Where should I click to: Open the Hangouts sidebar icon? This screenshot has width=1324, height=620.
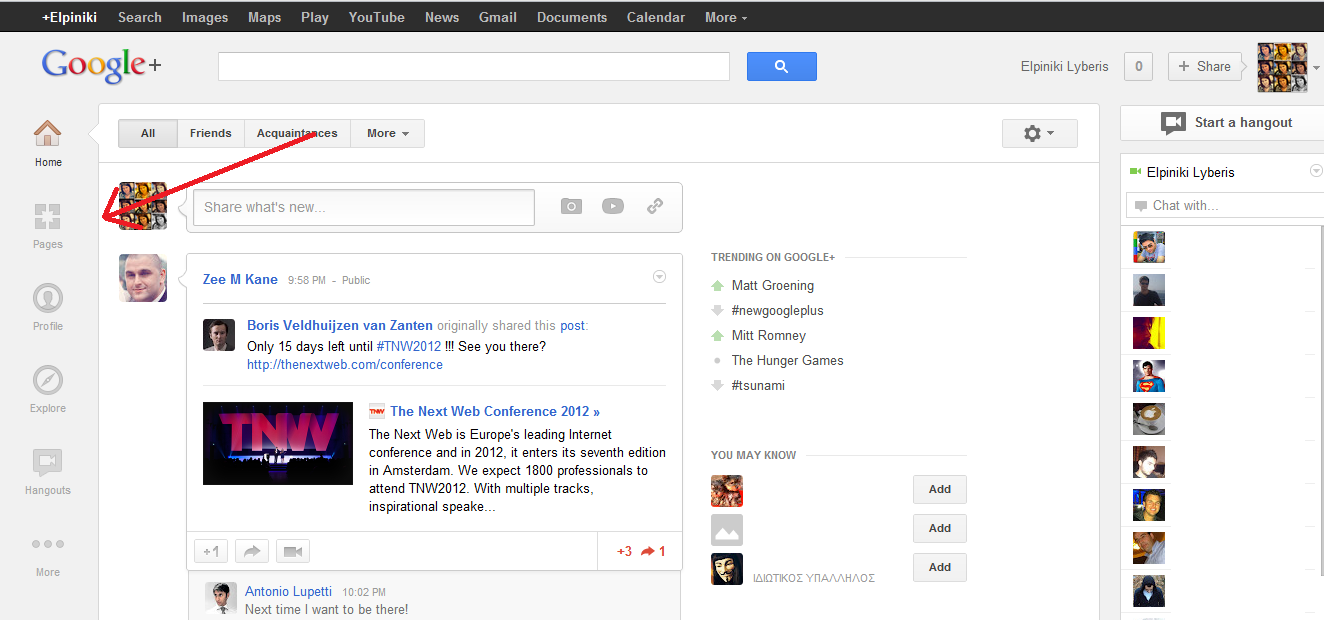[x=47, y=462]
